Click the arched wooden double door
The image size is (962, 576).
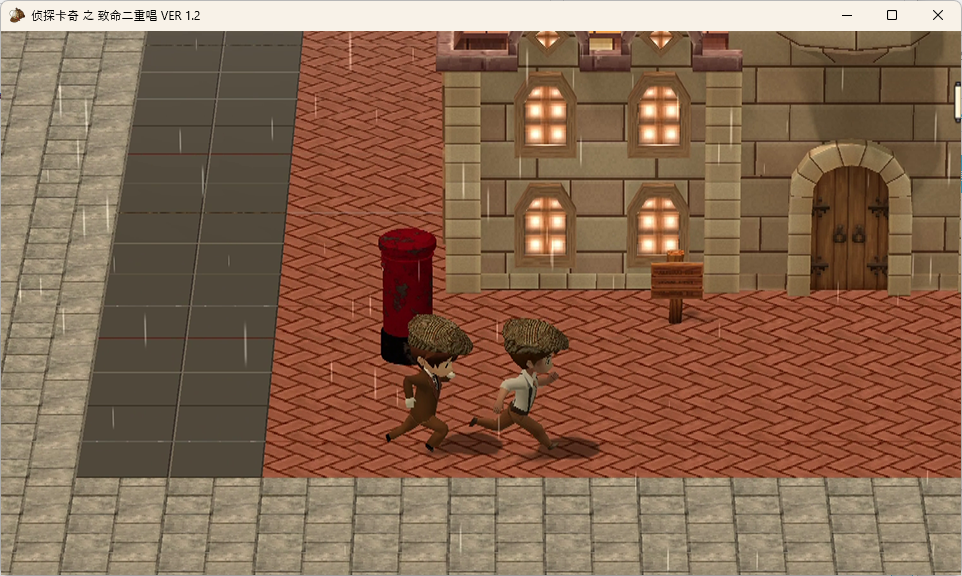850,228
